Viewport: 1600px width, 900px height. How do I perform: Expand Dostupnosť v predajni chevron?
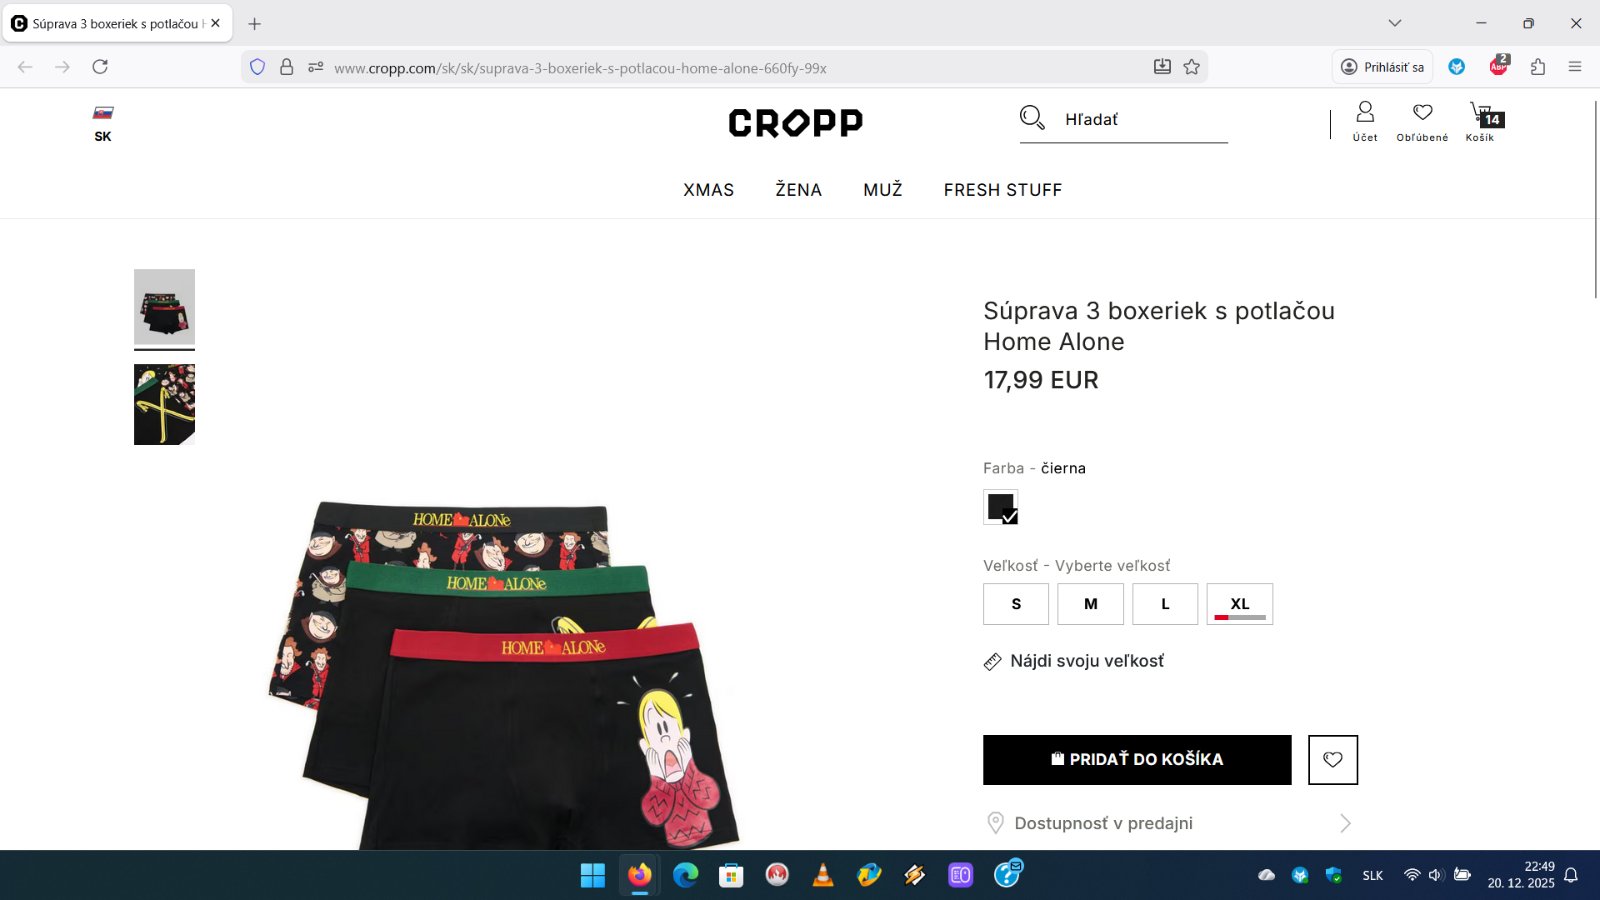(1345, 823)
